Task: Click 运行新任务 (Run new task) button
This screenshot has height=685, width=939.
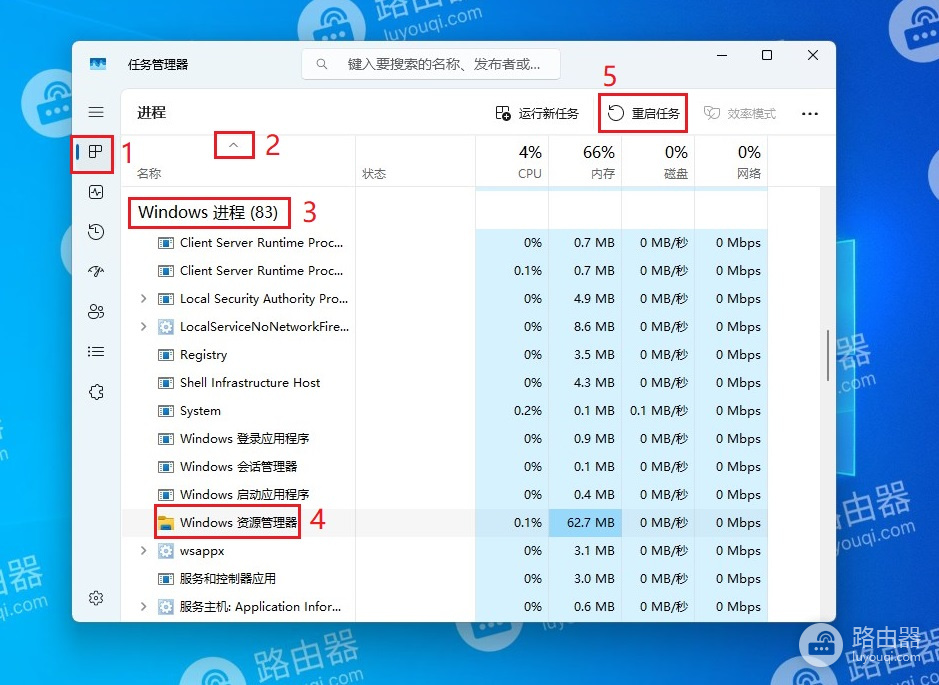Action: coord(537,113)
